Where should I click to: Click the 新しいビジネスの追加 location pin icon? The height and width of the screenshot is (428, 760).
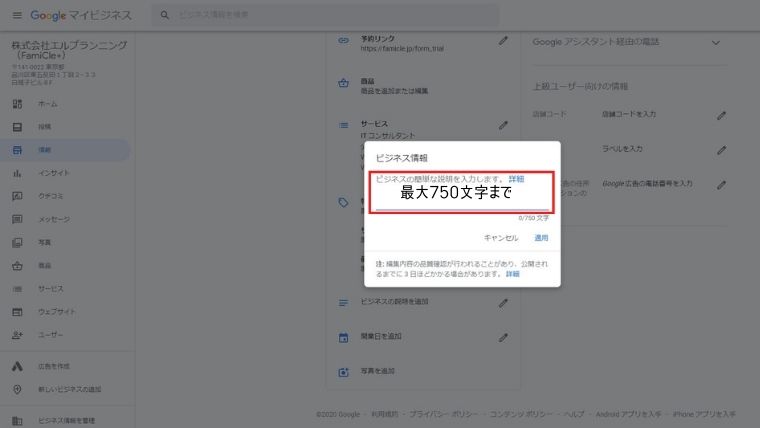(x=17, y=389)
